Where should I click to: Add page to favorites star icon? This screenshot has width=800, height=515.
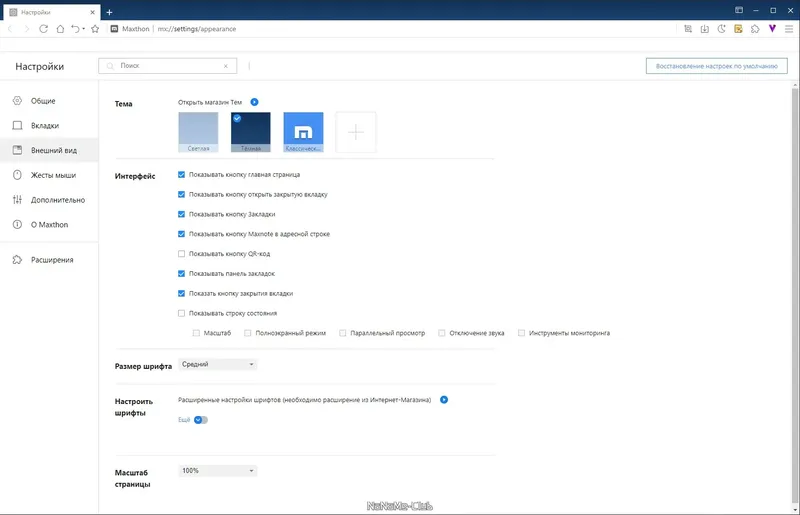[x=95, y=29]
